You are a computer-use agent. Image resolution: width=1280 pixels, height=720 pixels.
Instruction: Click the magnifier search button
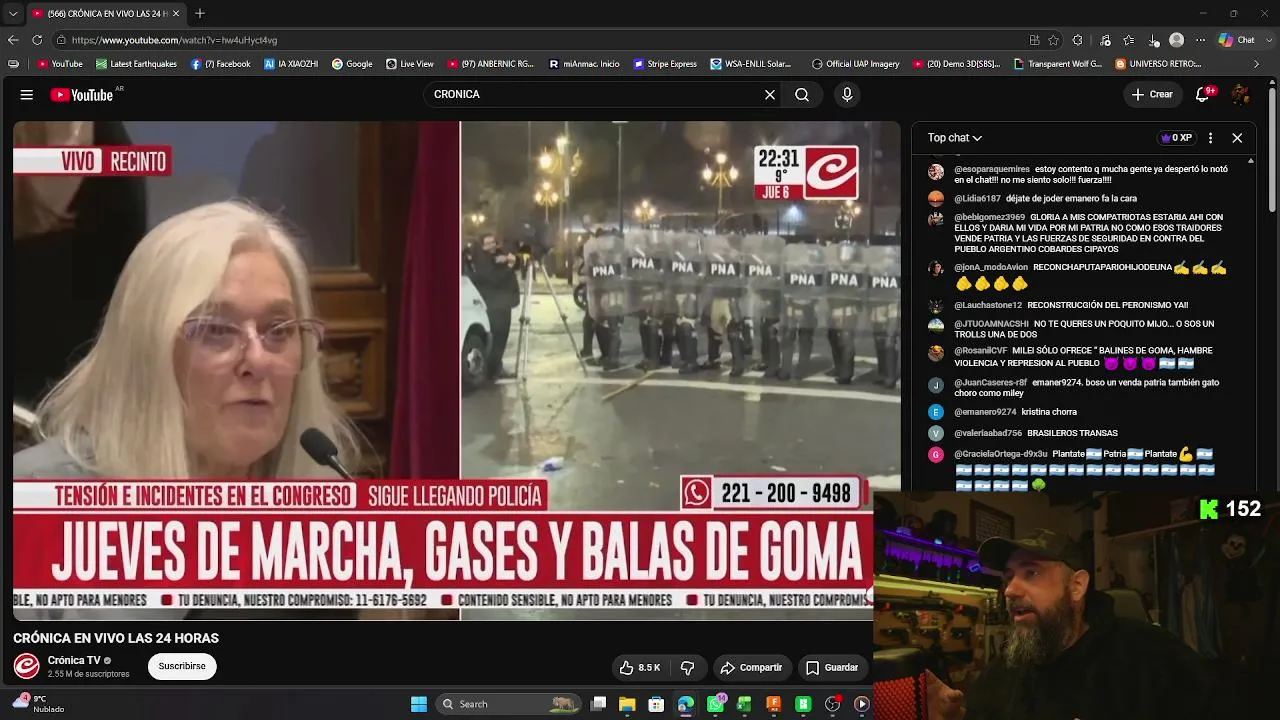click(802, 95)
